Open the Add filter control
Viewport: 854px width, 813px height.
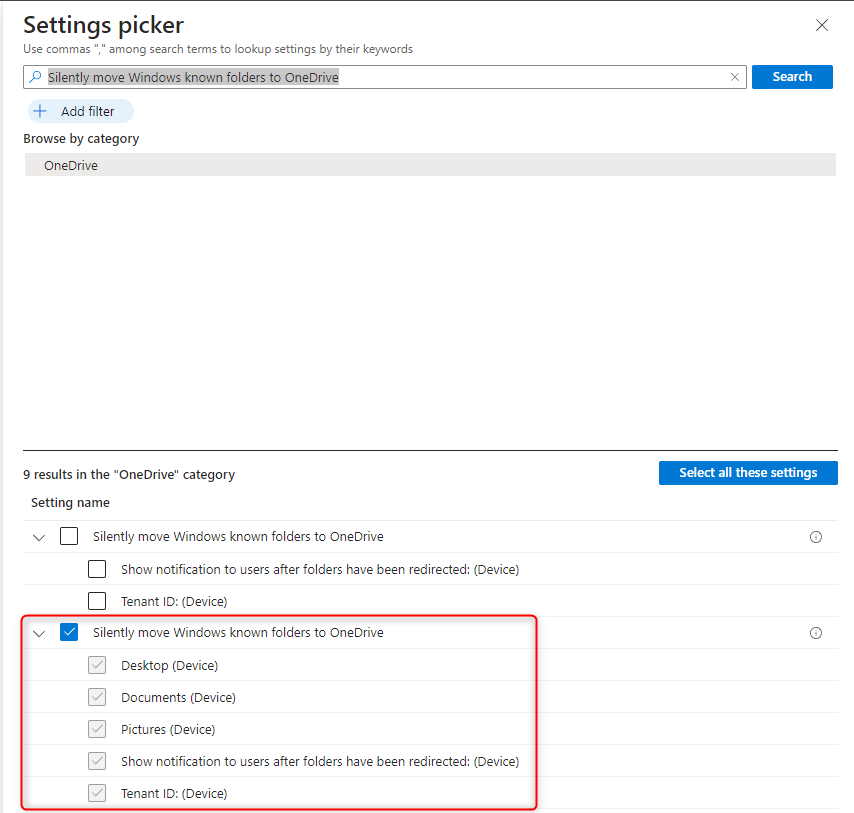(80, 111)
